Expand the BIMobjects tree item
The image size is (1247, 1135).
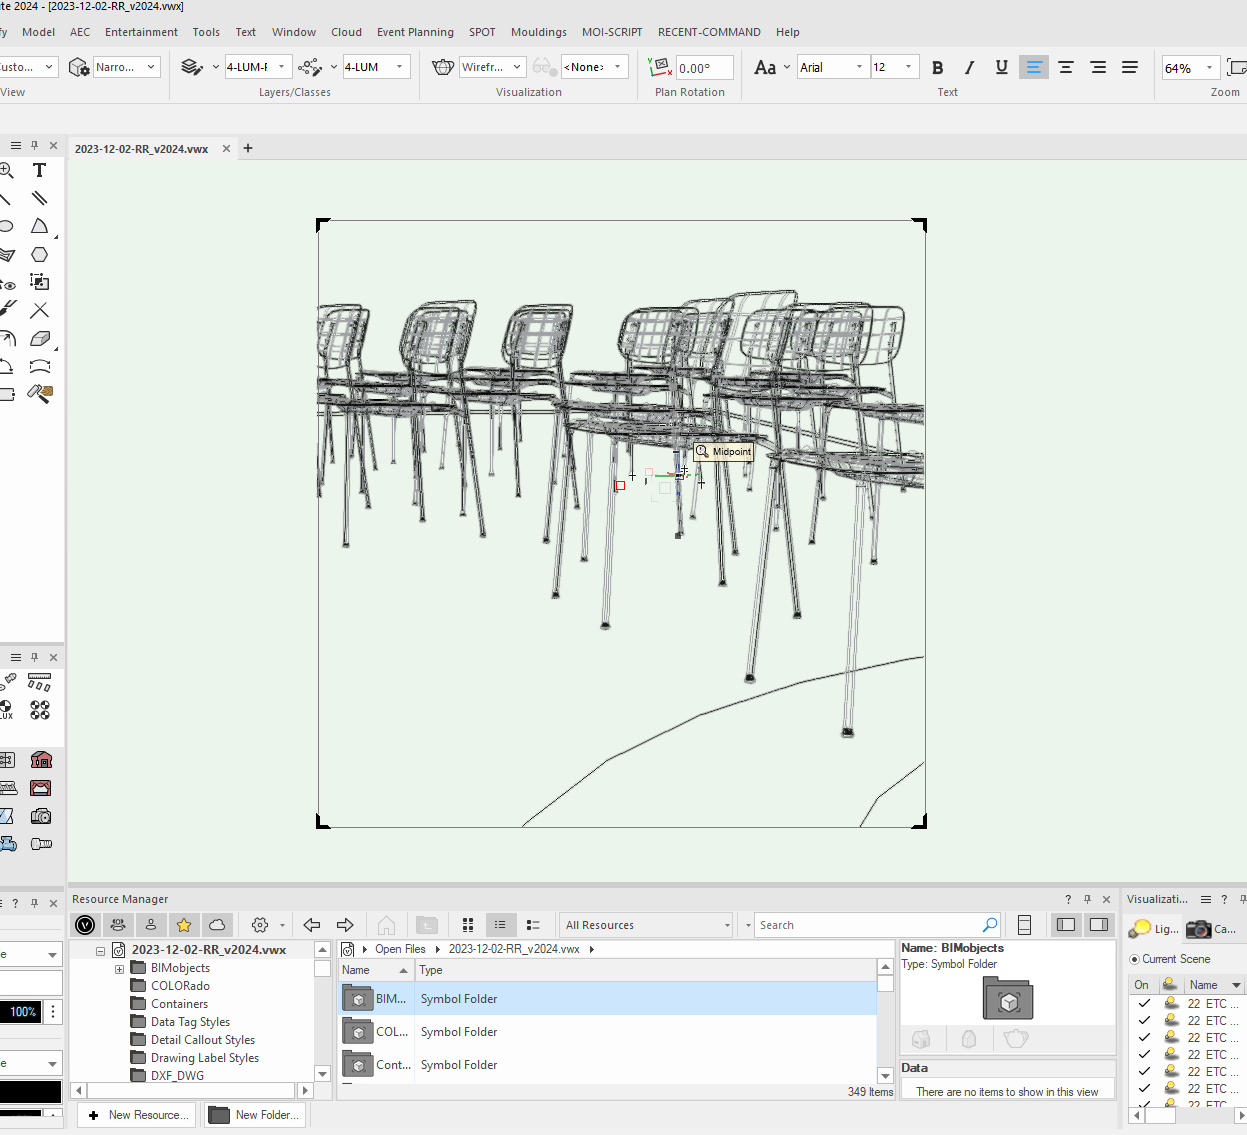tap(119, 968)
